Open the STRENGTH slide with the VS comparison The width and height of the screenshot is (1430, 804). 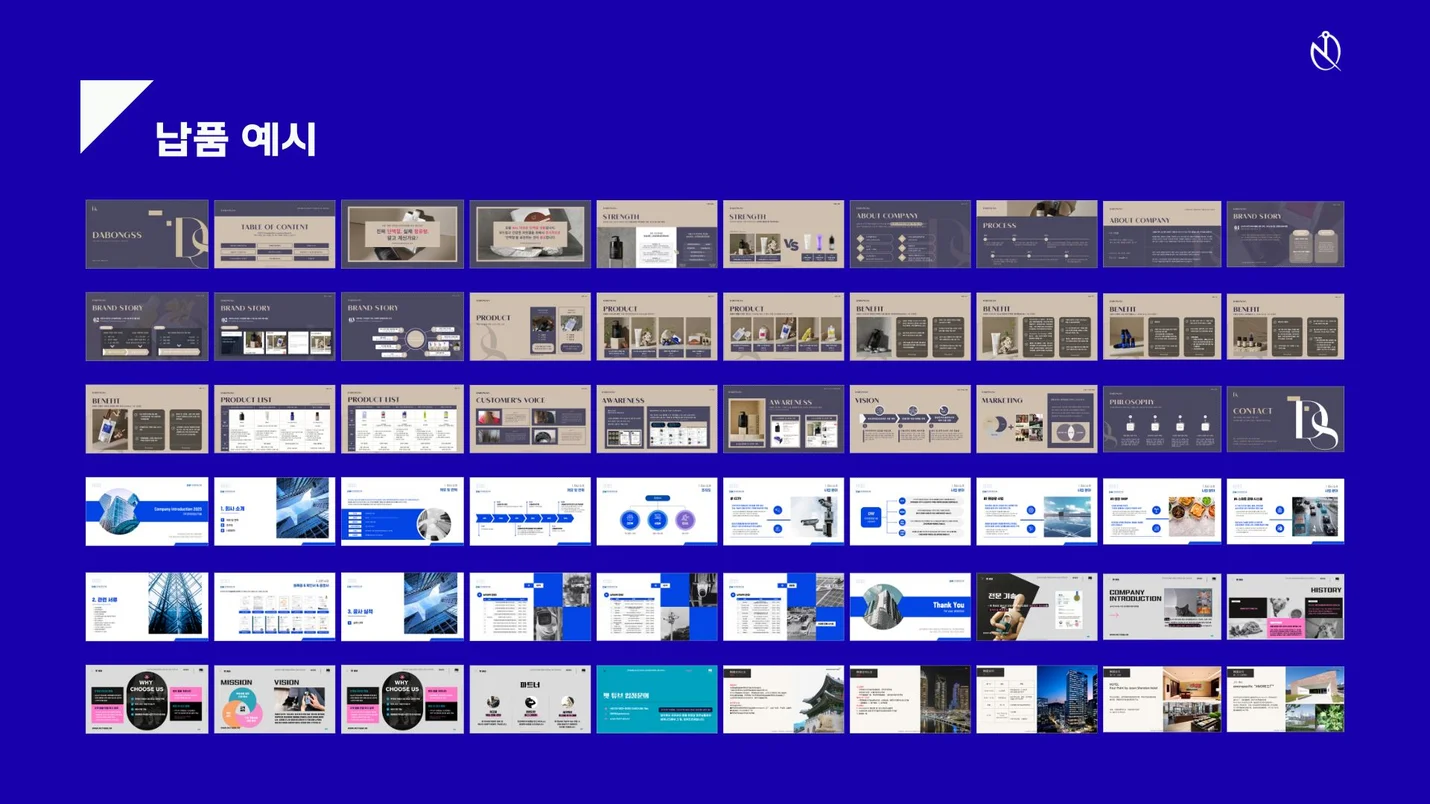click(783, 235)
